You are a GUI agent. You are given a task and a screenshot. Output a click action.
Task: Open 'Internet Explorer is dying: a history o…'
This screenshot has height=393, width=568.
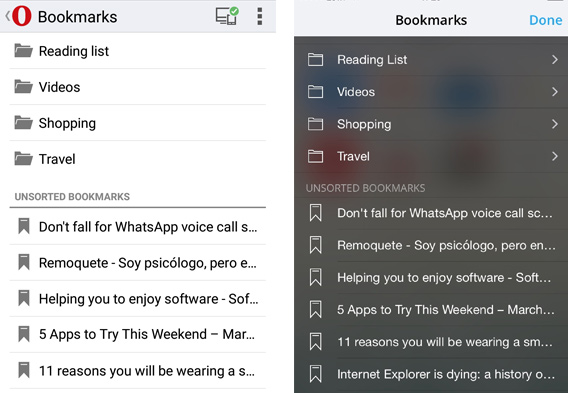(x=446, y=375)
